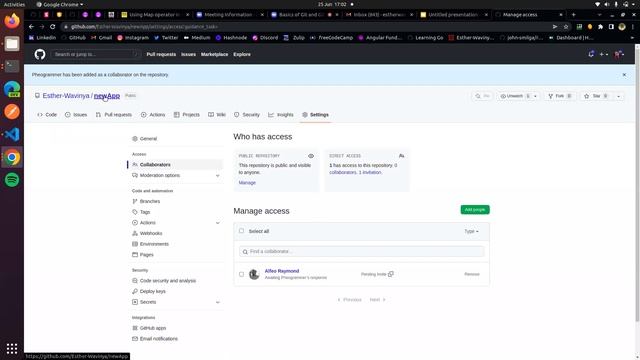Launch Firefox from the dock
The height and width of the screenshot is (360, 640).
[x=12, y=20]
